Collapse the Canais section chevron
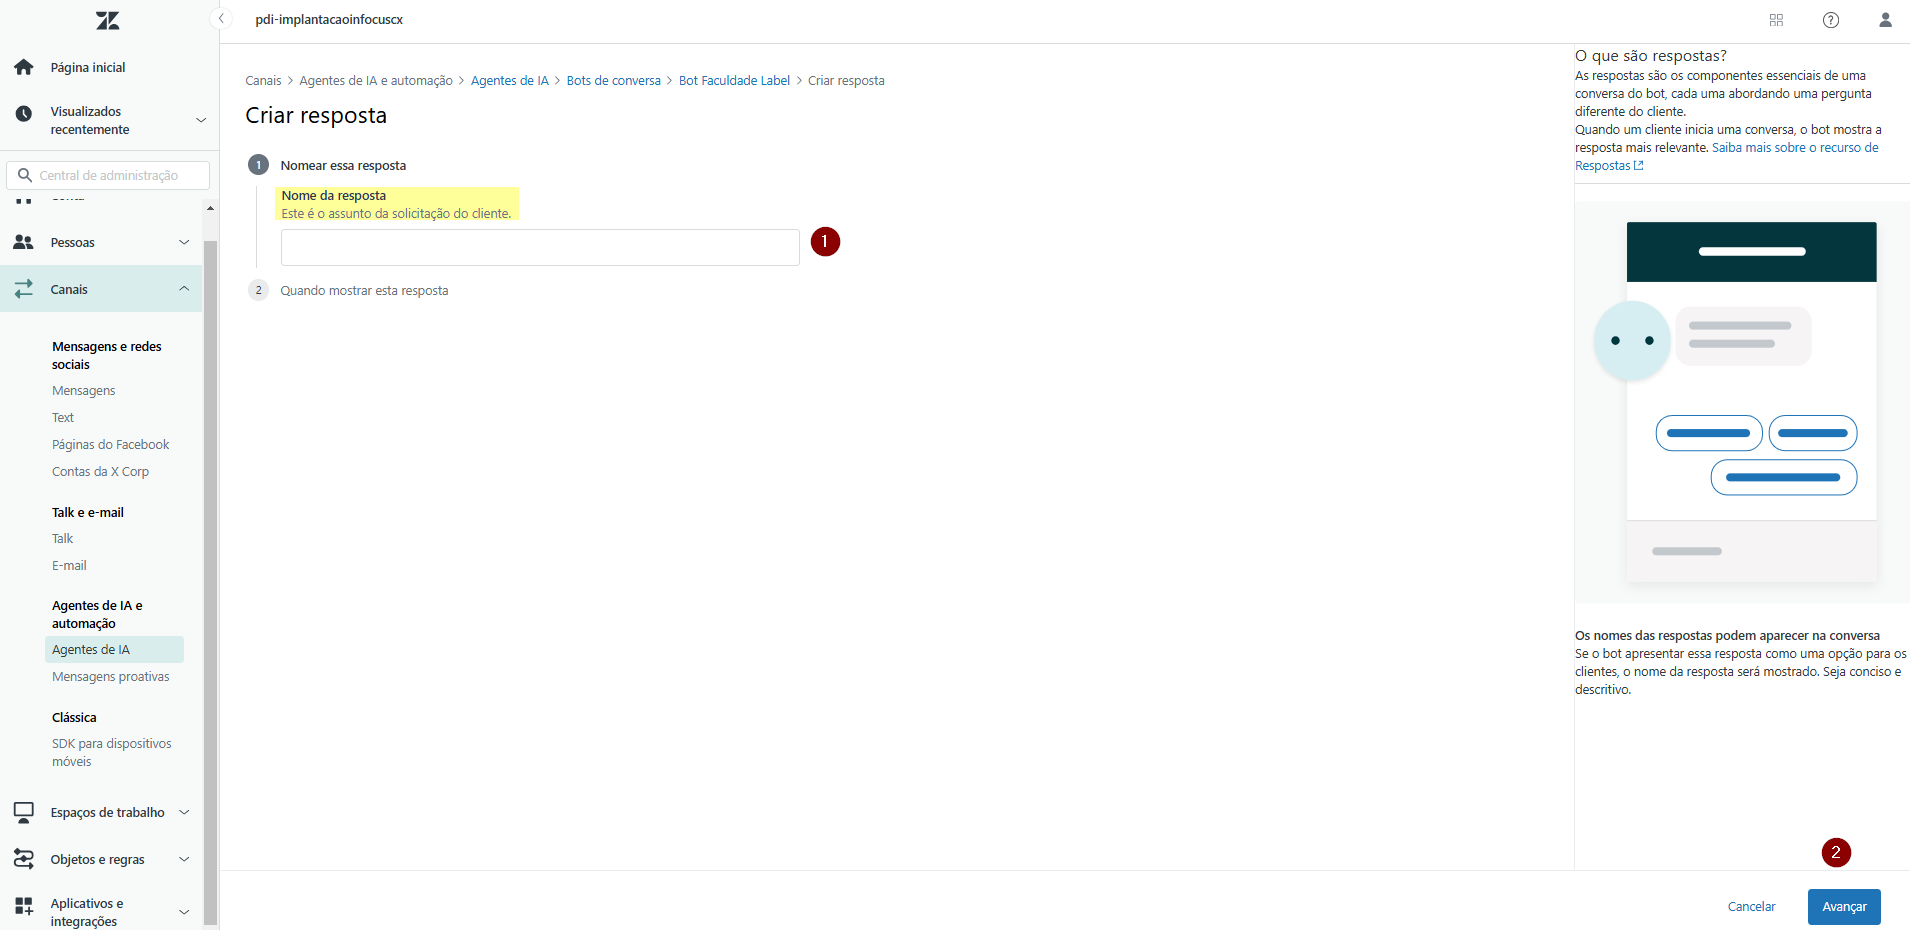The image size is (1910, 930). pos(184,289)
